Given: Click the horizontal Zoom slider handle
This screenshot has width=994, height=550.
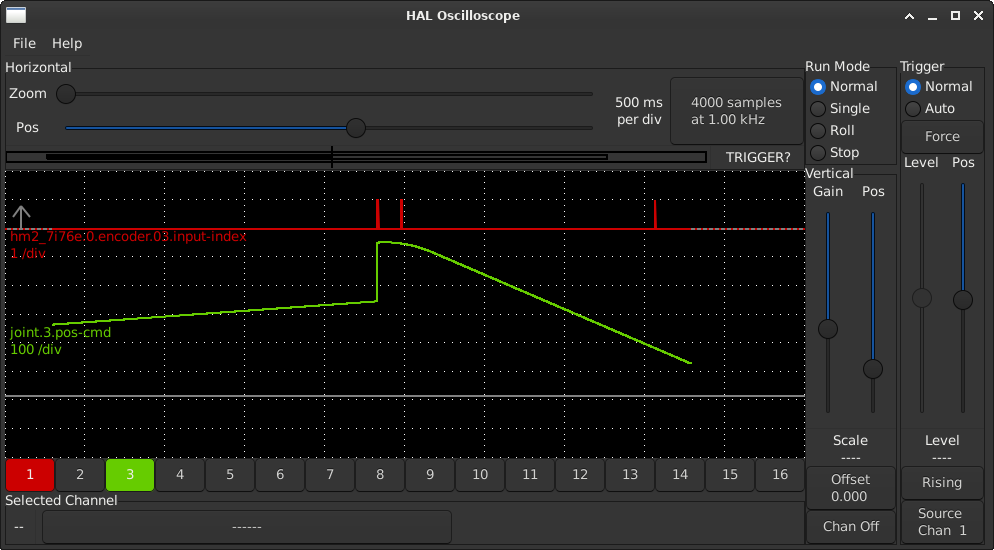Looking at the screenshot, I should (66, 94).
